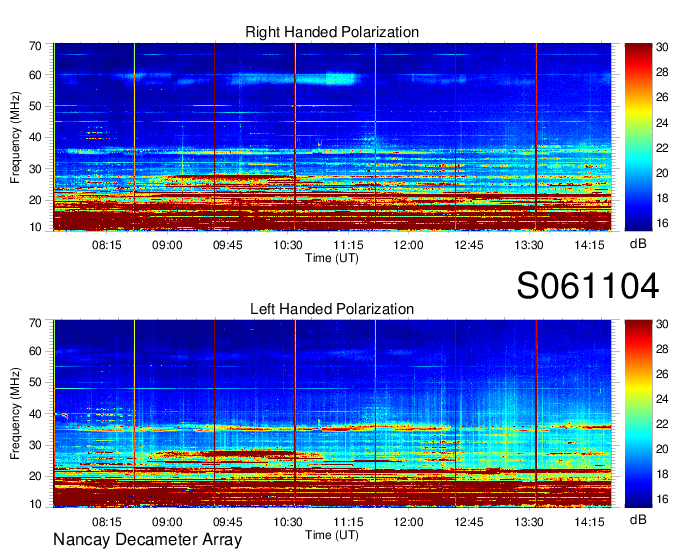Screen dimensions: 680x552
Task: Click the "12:45" time tick of Left Handed plot
Action: tap(468, 522)
